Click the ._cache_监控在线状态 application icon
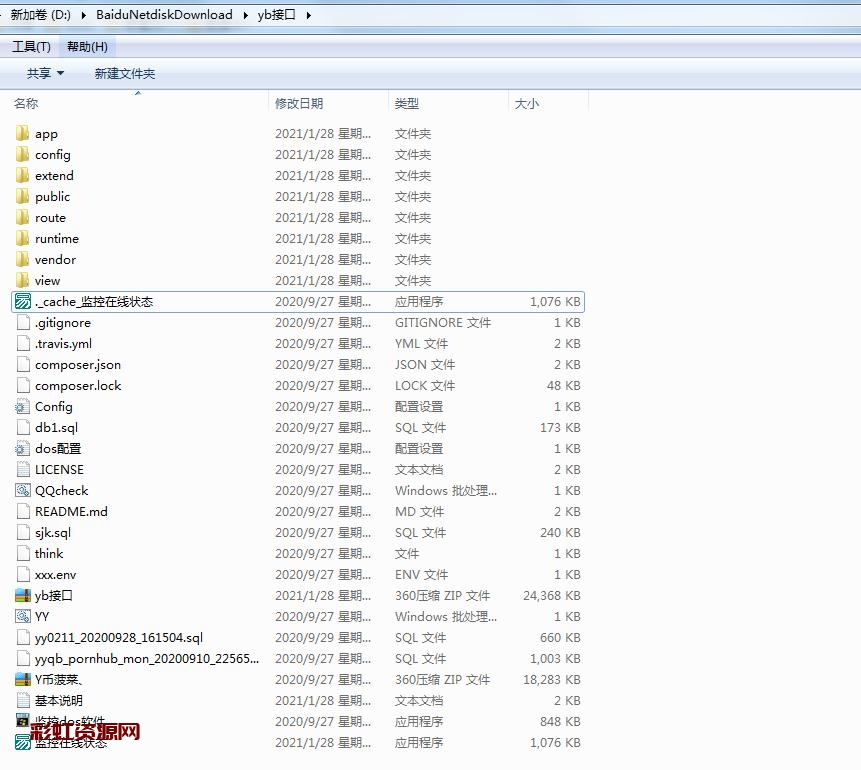The height and width of the screenshot is (770, 861). click(x=23, y=301)
